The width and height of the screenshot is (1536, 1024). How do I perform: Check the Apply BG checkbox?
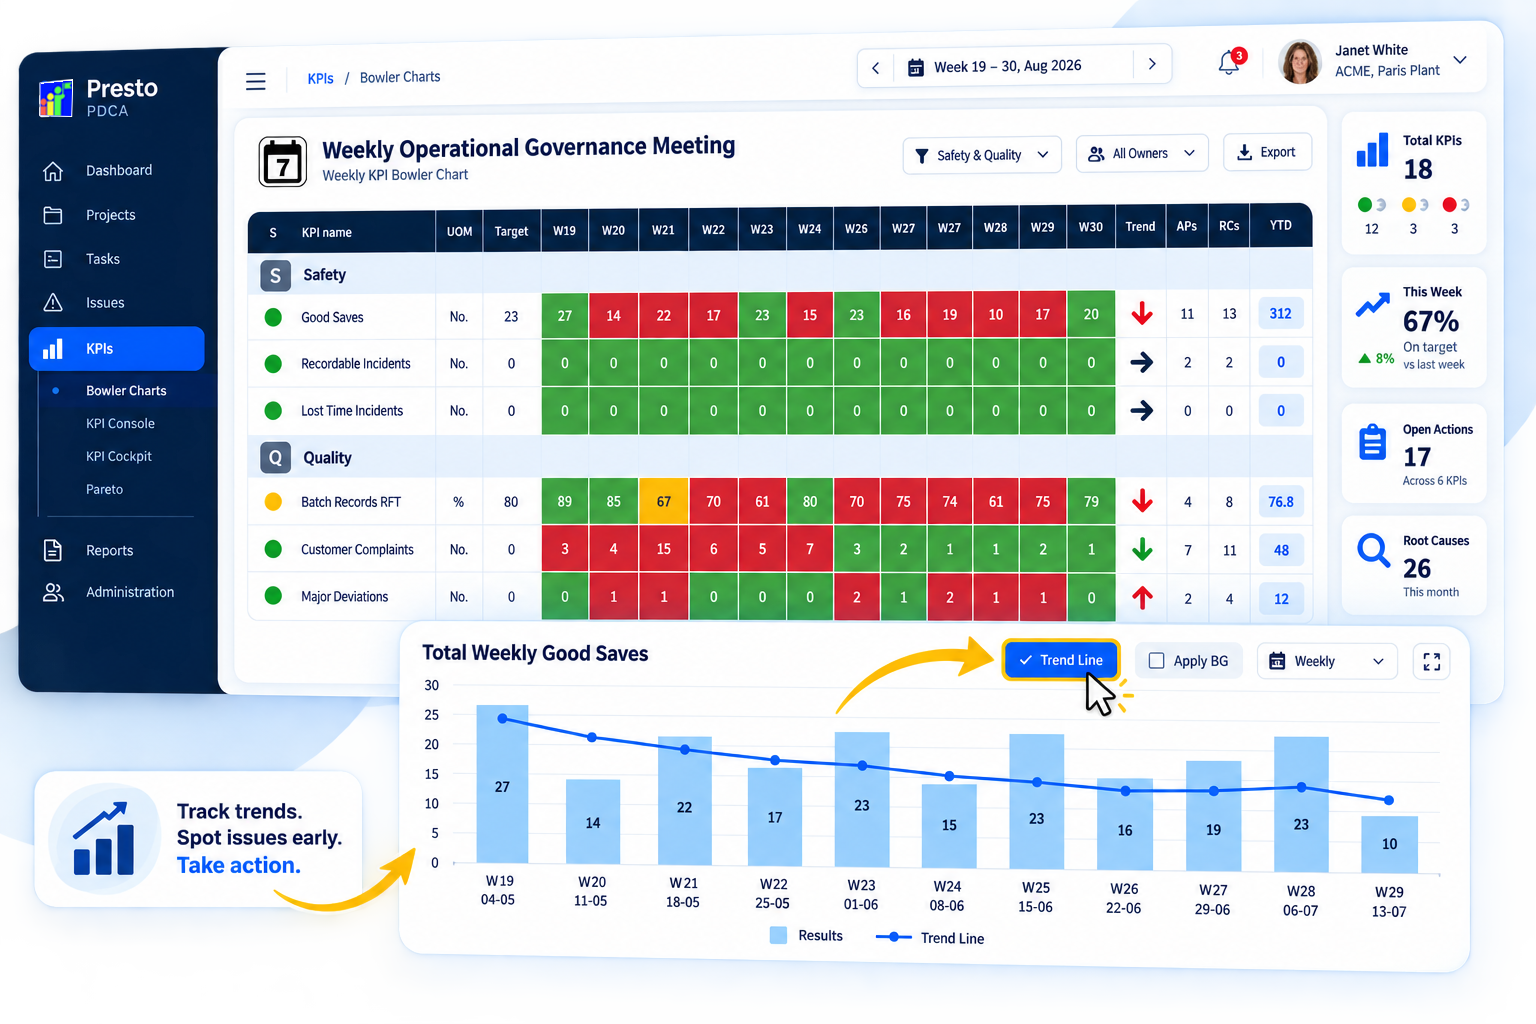(x=1157, y=661)
